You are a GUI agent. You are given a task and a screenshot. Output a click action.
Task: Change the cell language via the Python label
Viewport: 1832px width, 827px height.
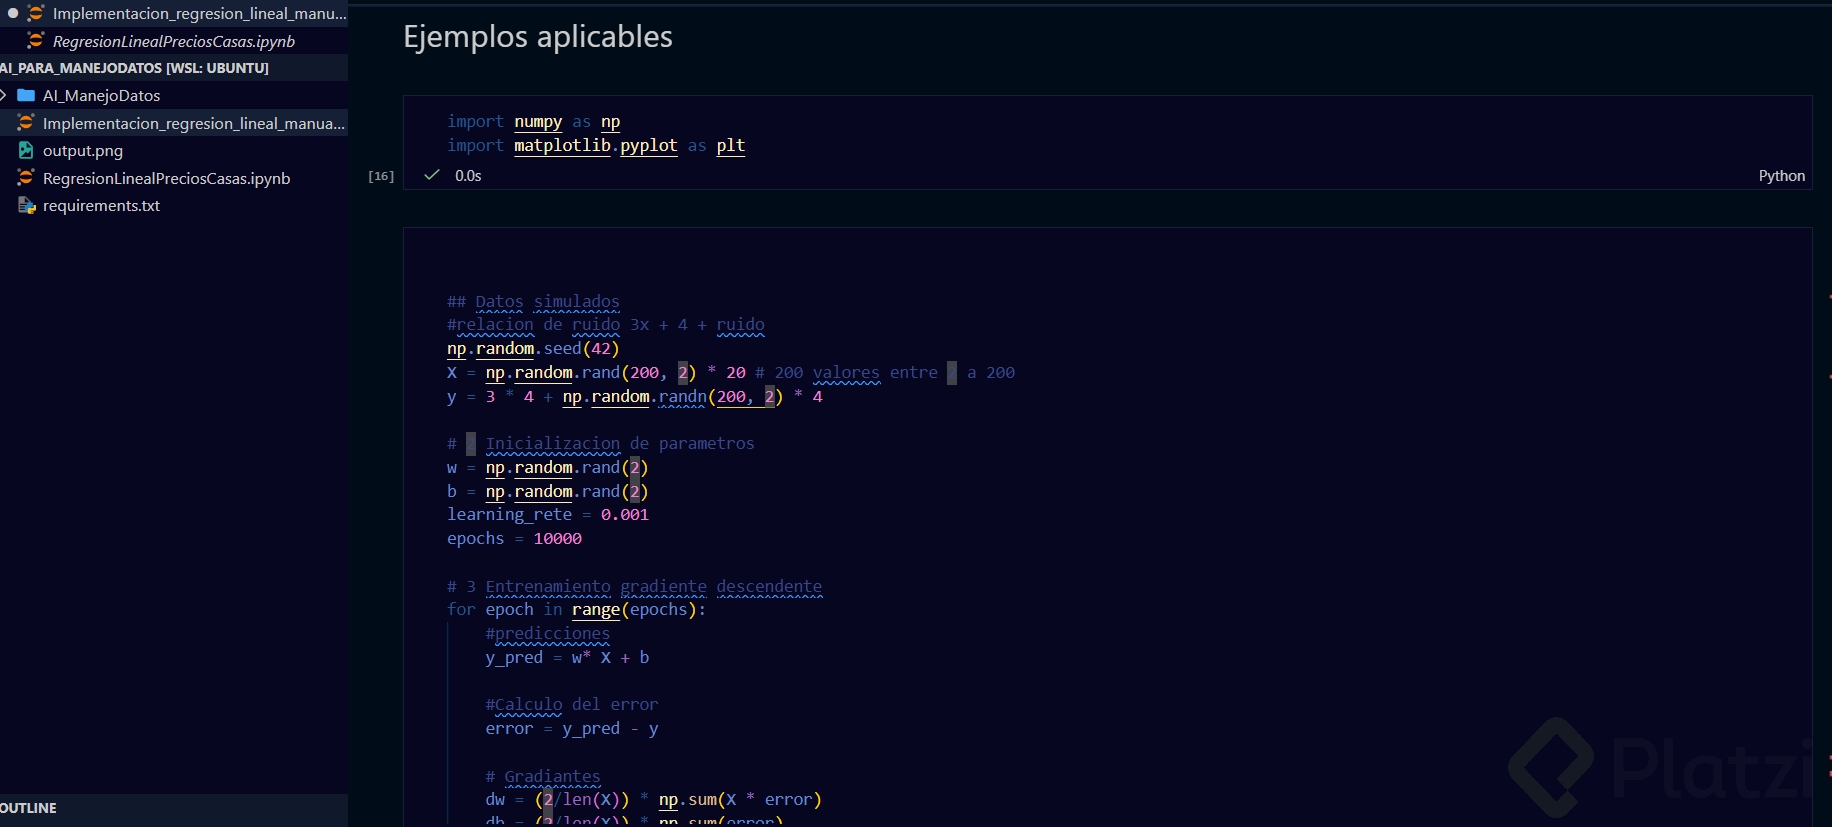pyautogui.click(x=1782, y=176)
